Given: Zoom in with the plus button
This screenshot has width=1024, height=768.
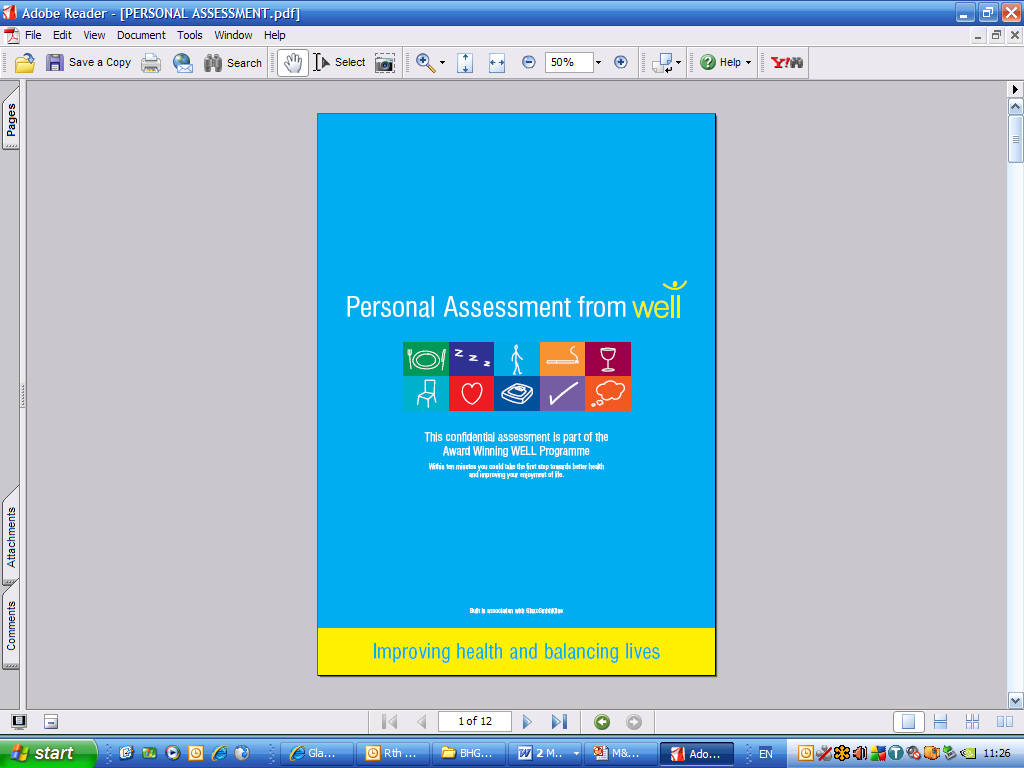Looking at the screenshot, I should [x=620, y=62].
